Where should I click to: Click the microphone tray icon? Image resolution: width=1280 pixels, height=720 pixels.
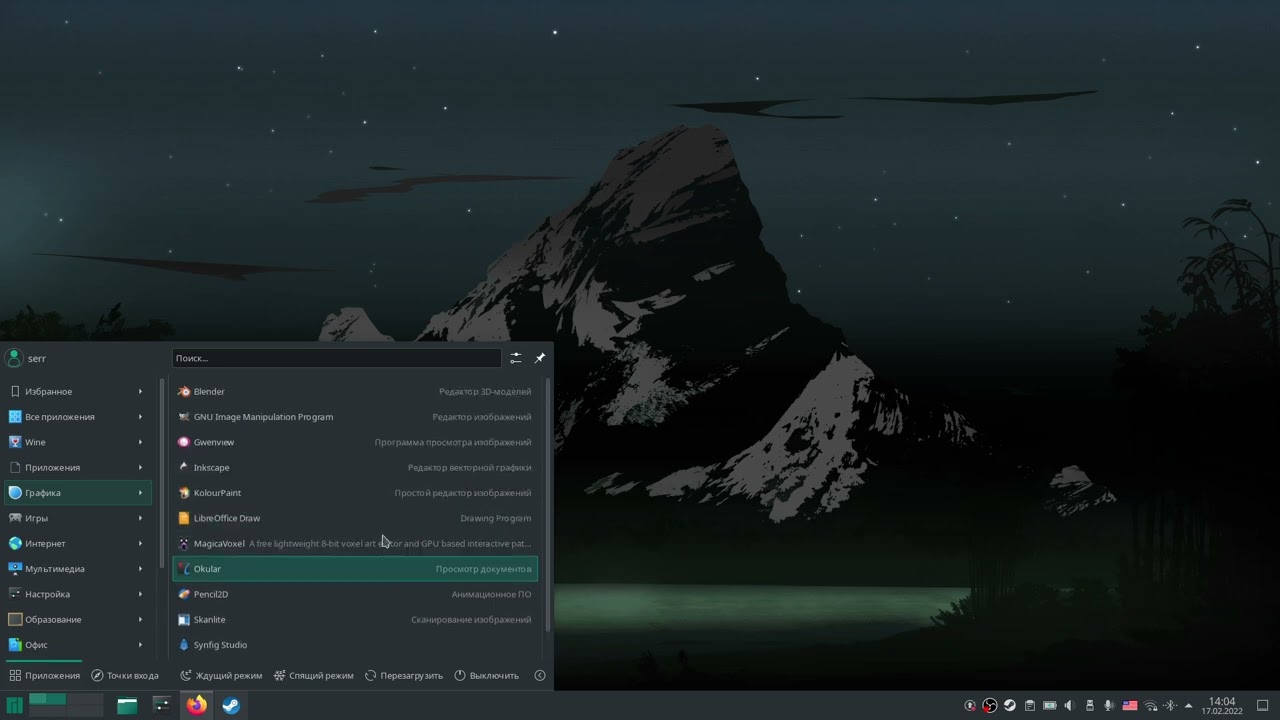(x=1110, y=705)
